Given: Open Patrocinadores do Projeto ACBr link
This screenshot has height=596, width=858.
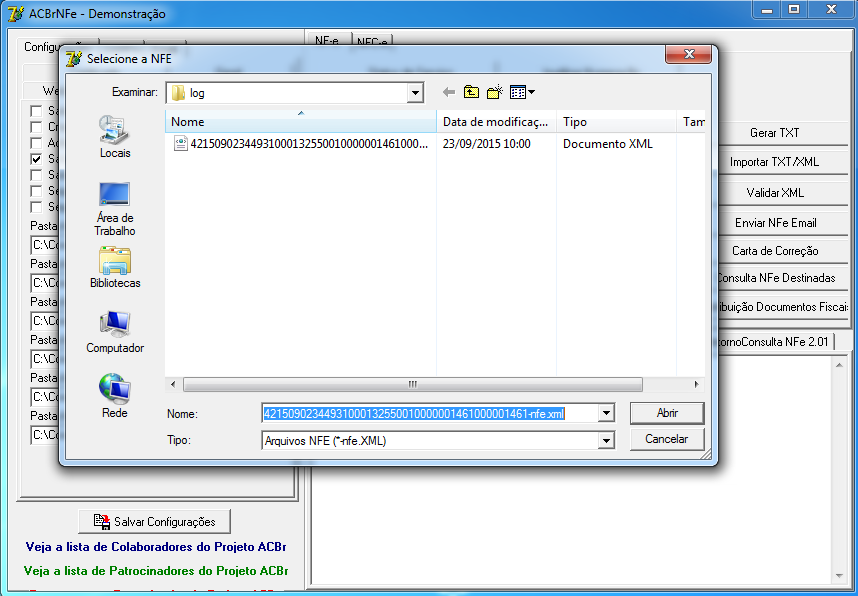Looking at the screenshot, I should tap(155, 571).
